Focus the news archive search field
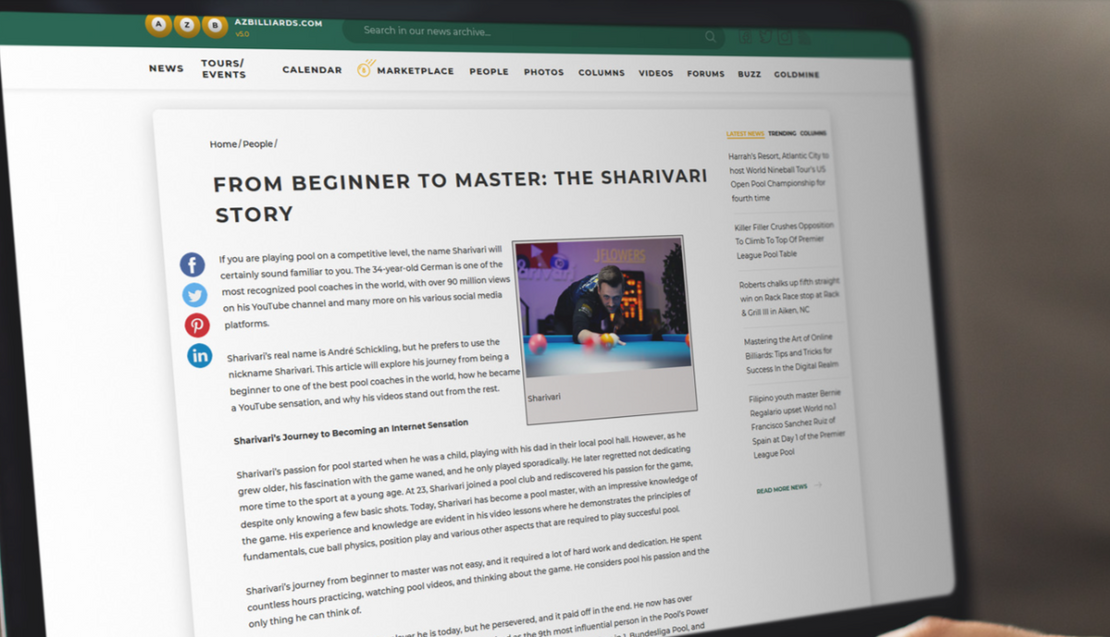 click(520, 32)
